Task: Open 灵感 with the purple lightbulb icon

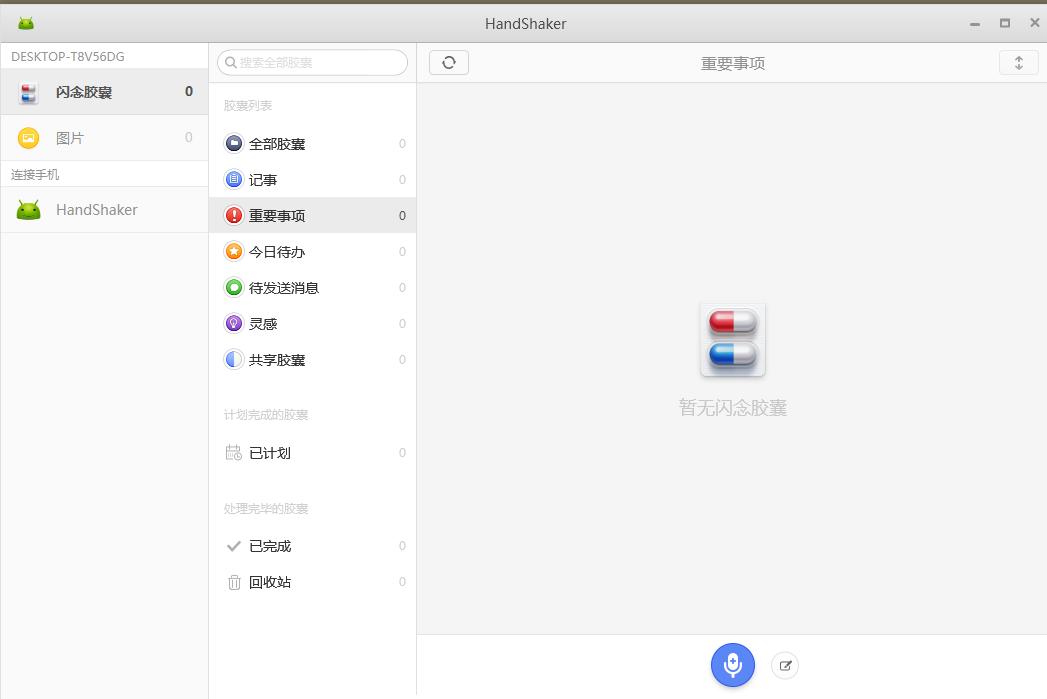Action: coord(262,323)
